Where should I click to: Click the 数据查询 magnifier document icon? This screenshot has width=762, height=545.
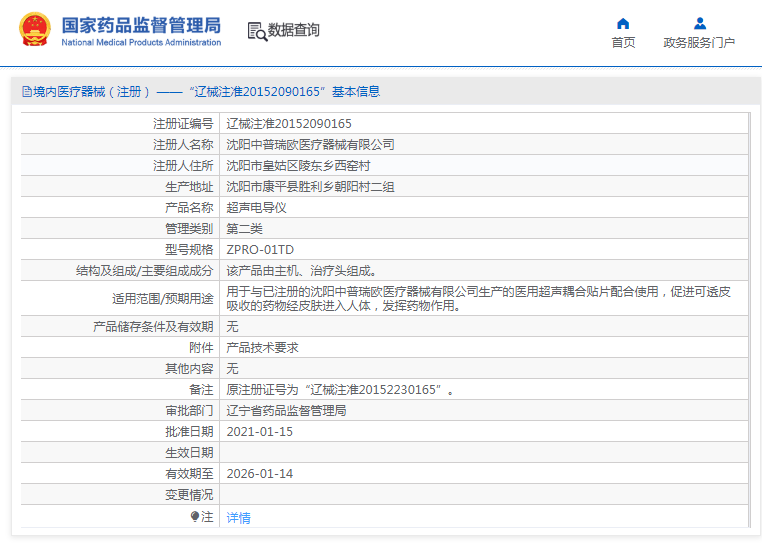tap(257, 31)
